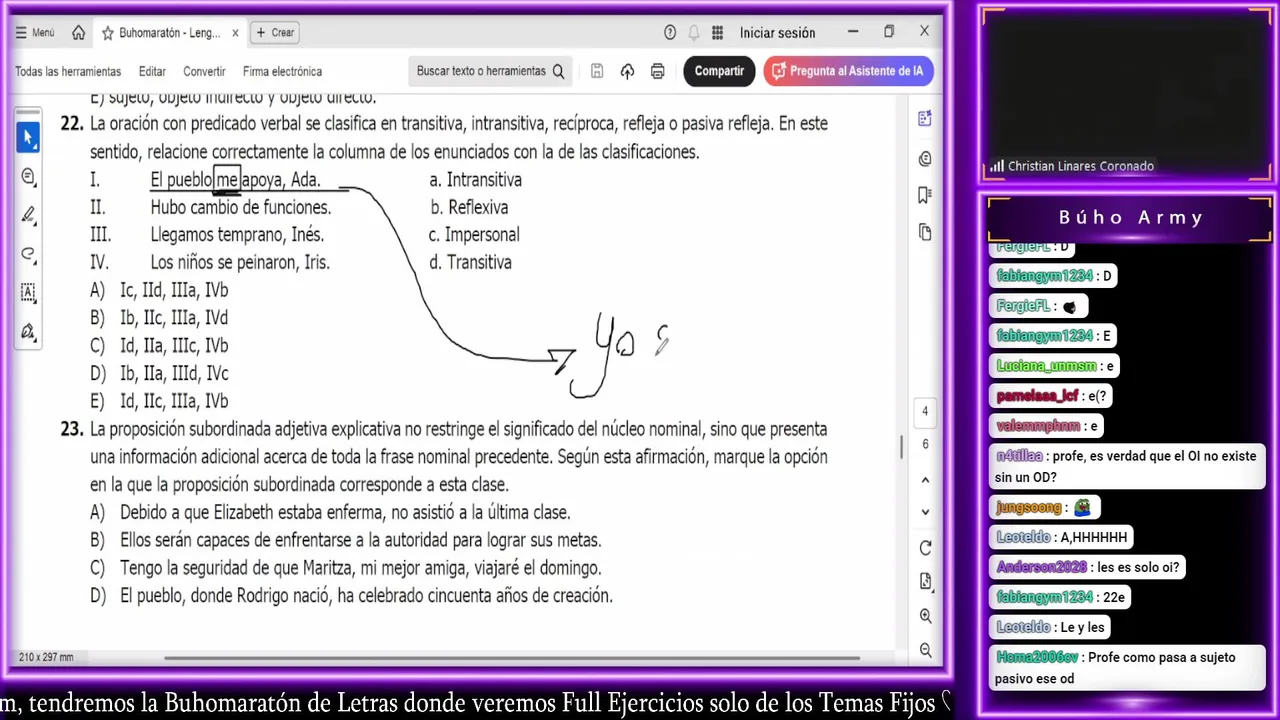The height and width of the screenshot is (720, 1280).
Task: Click the zoom out magnifier
Action: 925,650
